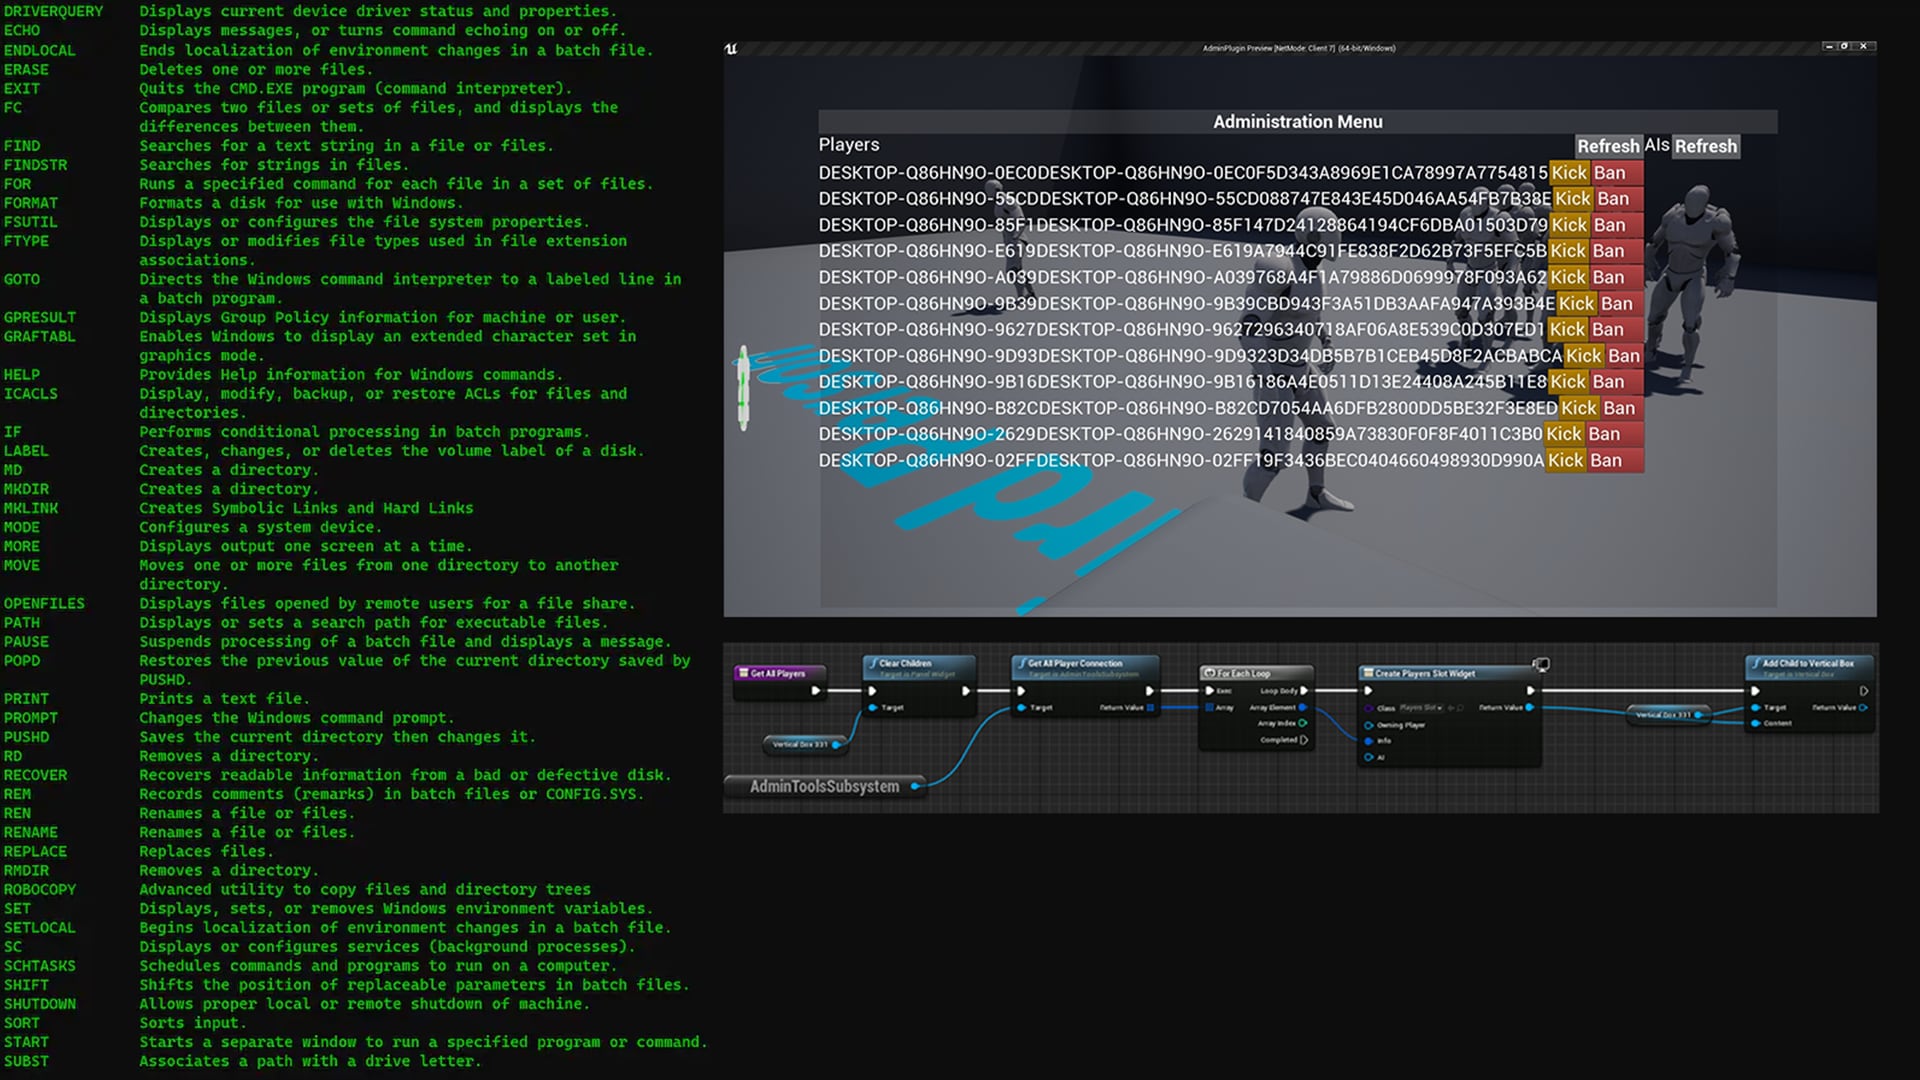The width and height of the screenshot is (1920, 1080).
Task: Kick the last player DESKTOP-Q86HN9O-02FF
Action: coord(1567,460)
